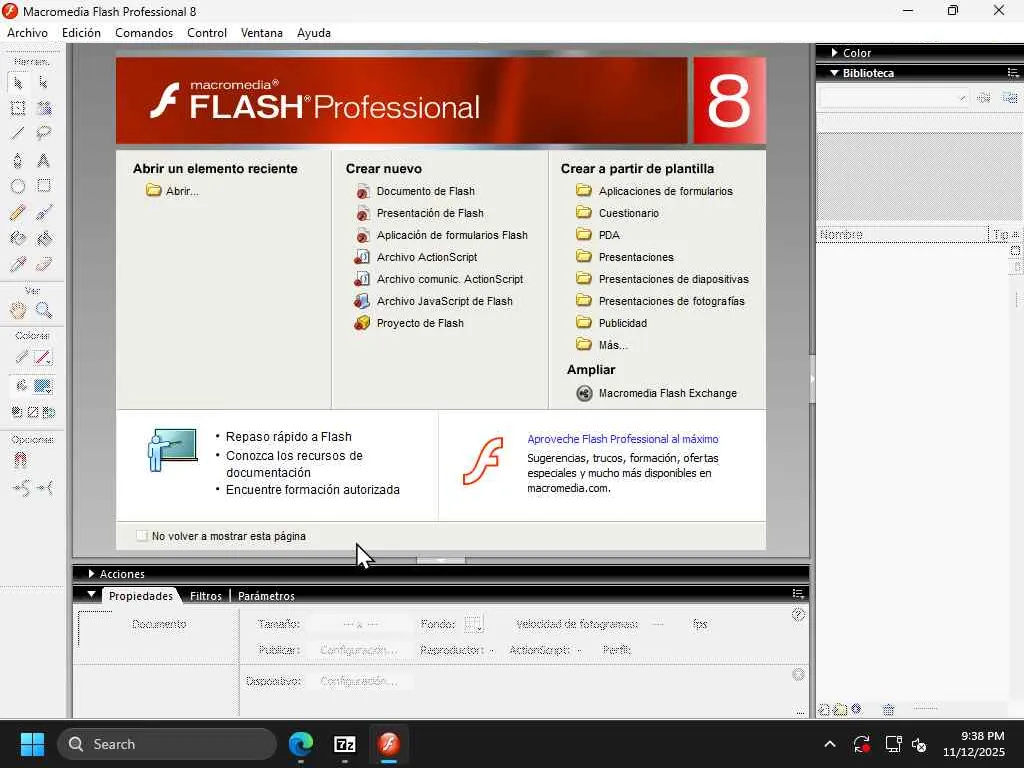Open the Ayuda menu

tap(313, 33)
